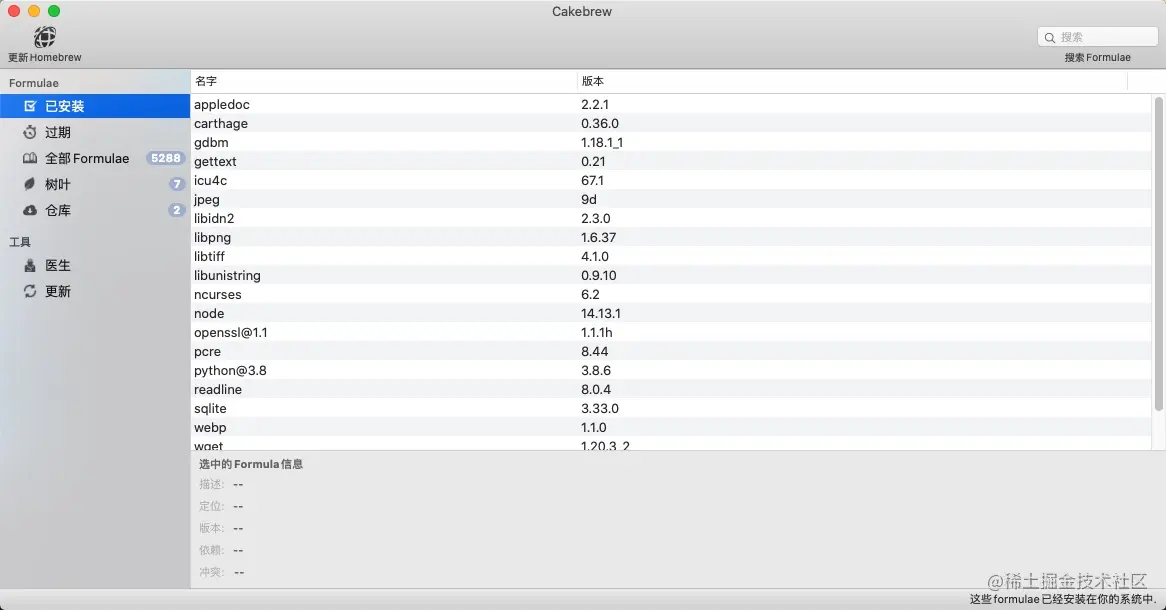Select the sqlite row
Viewport: 1166px width, 610px height.
pyautogui.click(x=671, y=408)
